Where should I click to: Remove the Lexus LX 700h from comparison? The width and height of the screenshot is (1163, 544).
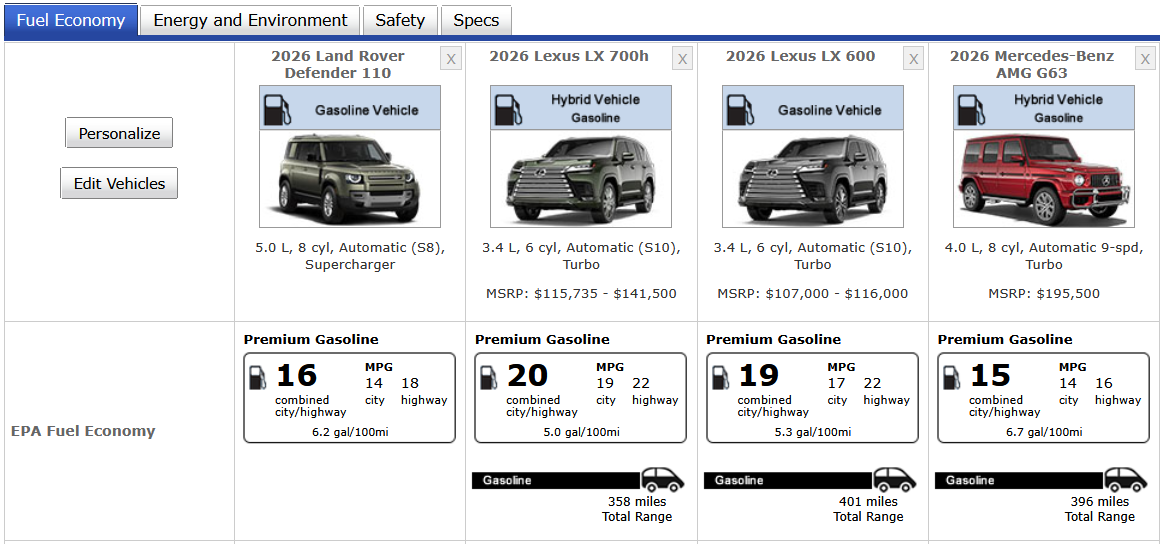[682, 59]
